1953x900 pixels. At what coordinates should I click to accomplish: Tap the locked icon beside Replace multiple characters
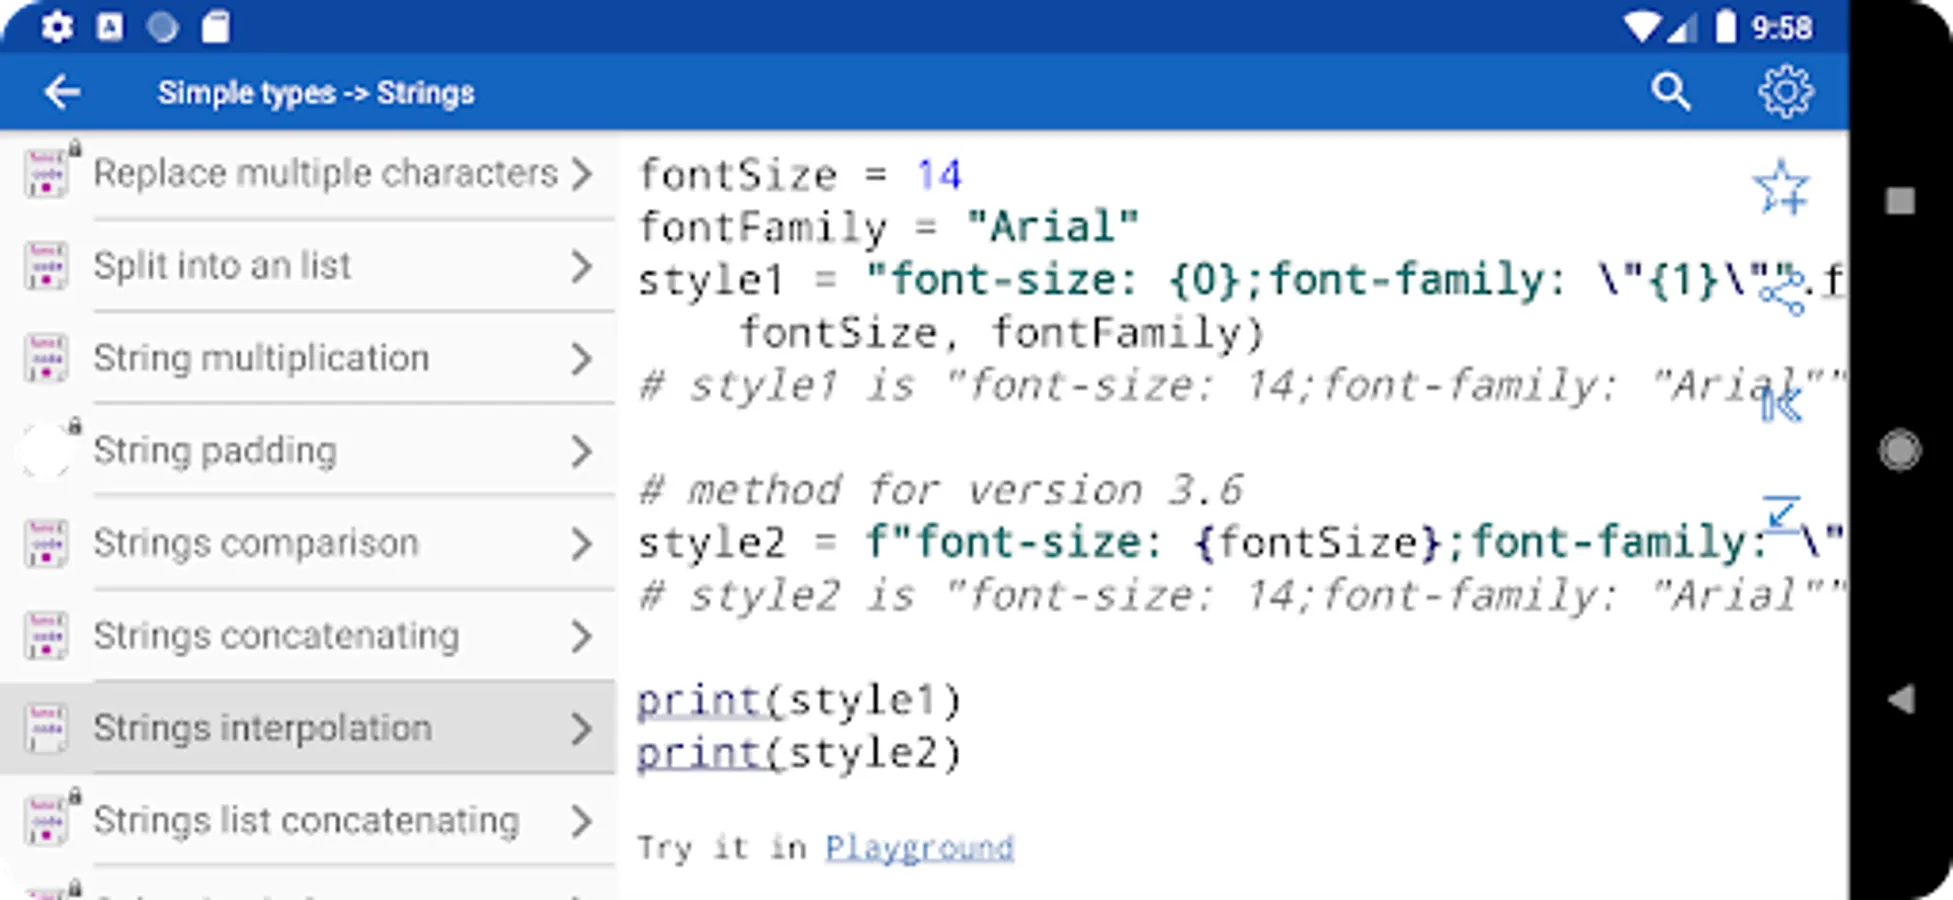pos(47,172)
